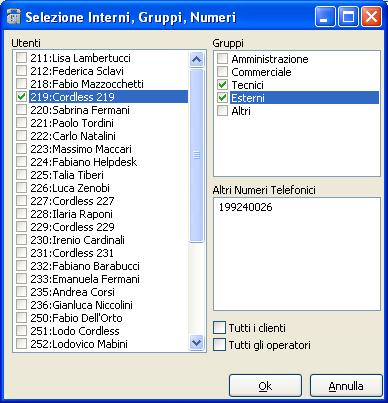The height and width of the screenshot is (403, 388).
Task: Minimize the Selezione Interni dialog
Action: (x=324, y=17)
